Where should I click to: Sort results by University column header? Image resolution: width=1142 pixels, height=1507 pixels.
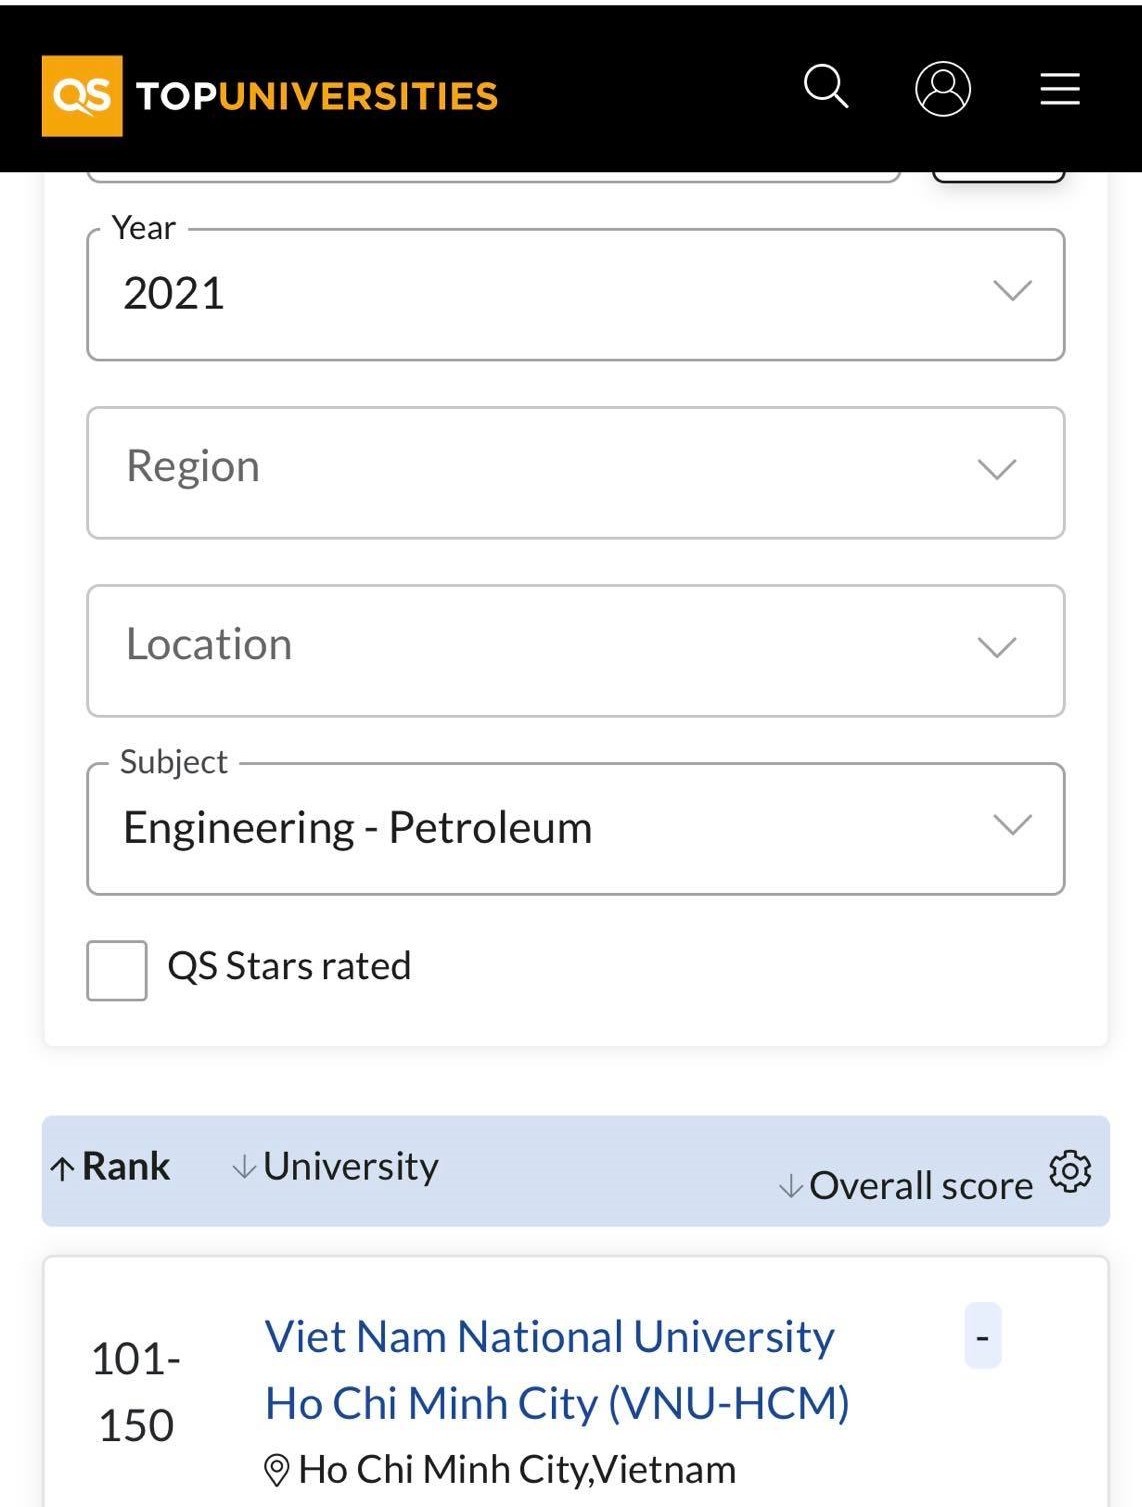[350, 1167]
